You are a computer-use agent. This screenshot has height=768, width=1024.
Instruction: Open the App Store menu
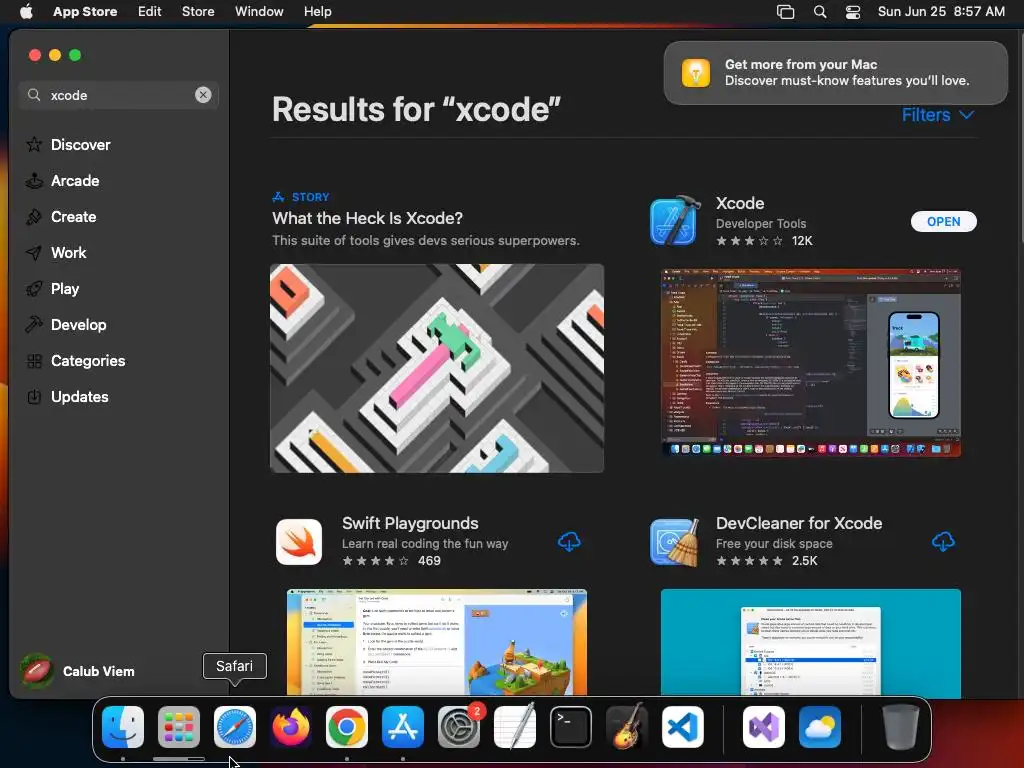pos(85,11)
